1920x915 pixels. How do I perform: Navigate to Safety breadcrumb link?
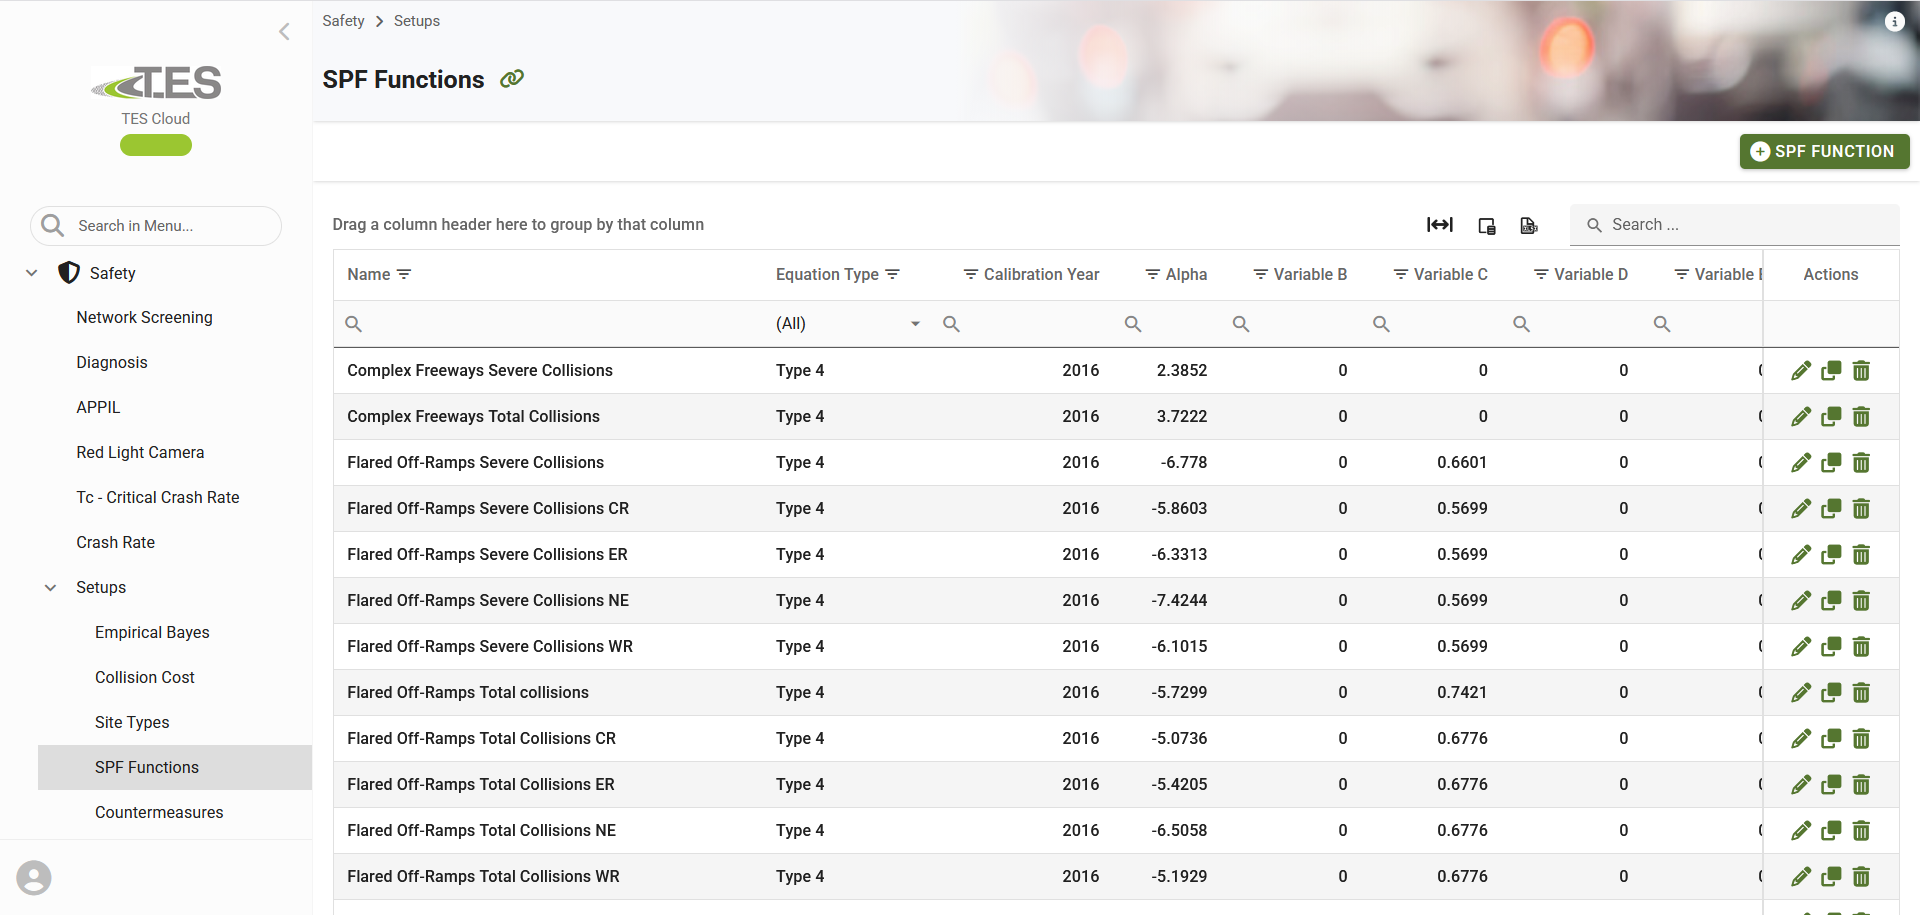coord(343,21)
